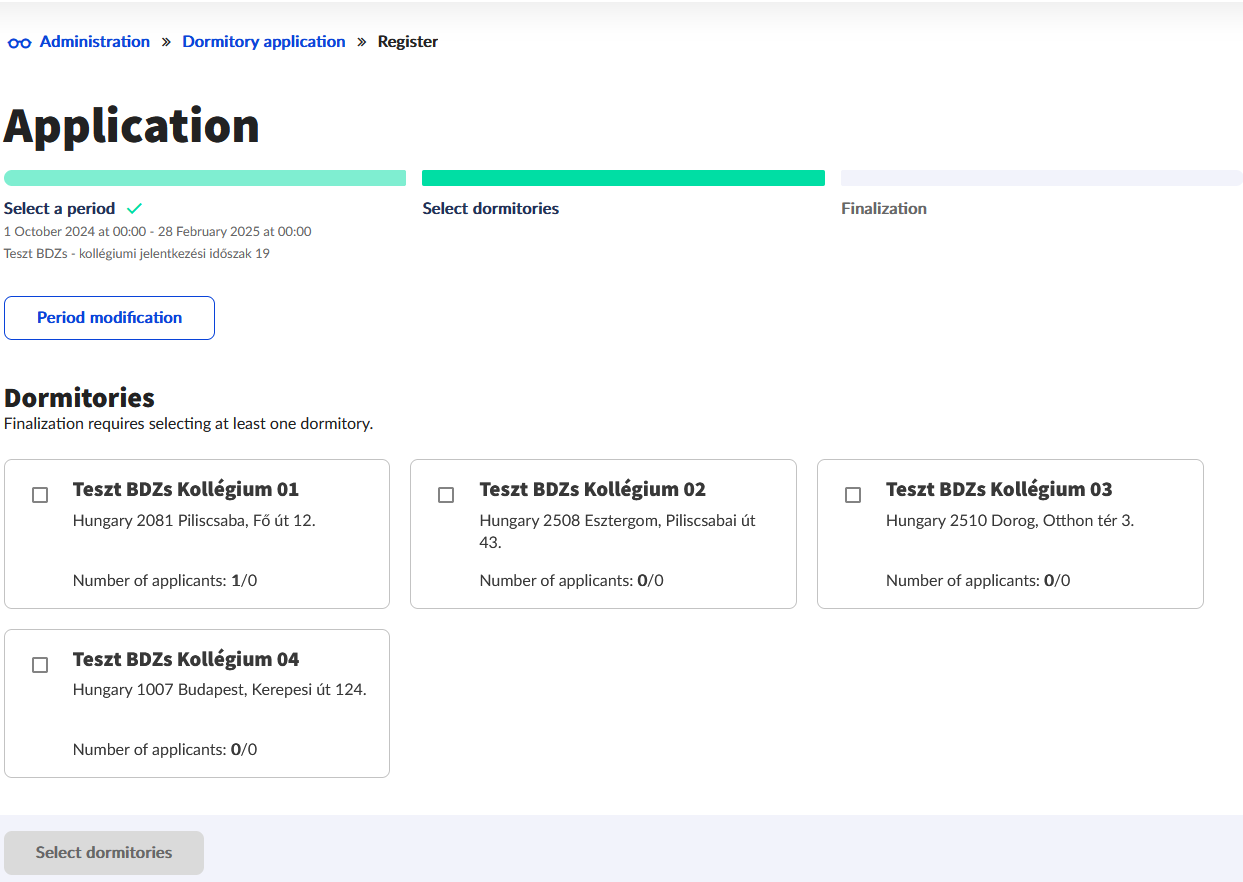
Task: Click the green checkmark next to Select a period
Action: click(134, 209)
